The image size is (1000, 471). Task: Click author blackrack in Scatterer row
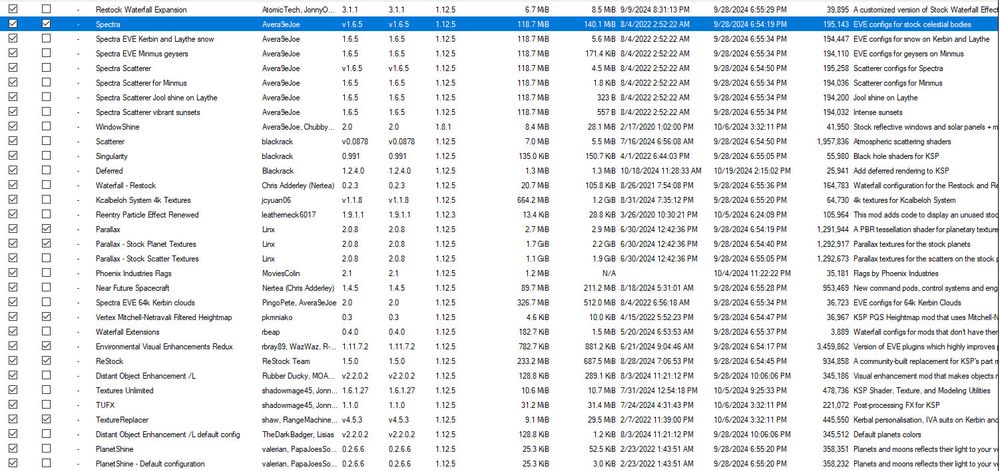(277, 141)
